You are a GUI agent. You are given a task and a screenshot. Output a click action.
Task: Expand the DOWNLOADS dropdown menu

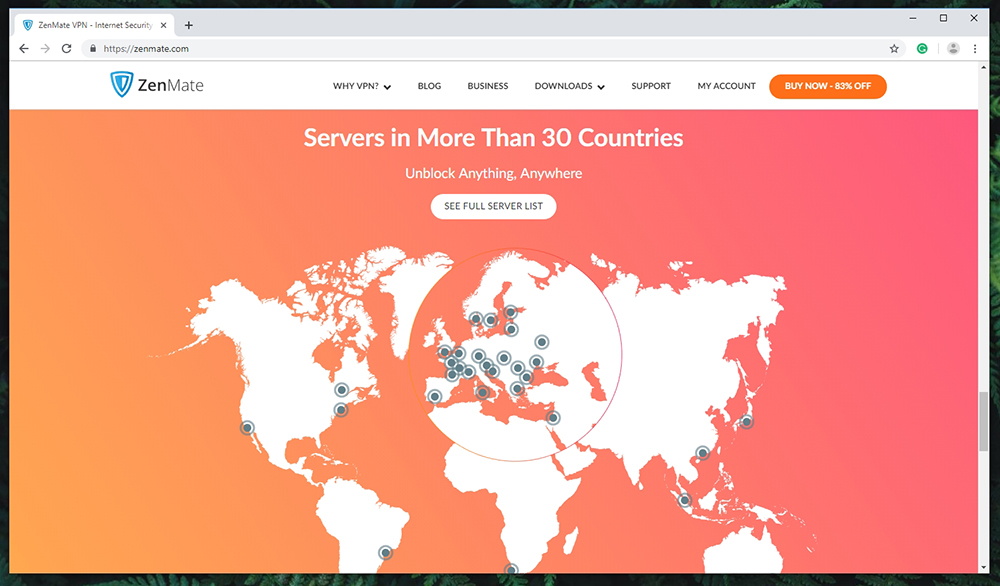pos(570,86)
